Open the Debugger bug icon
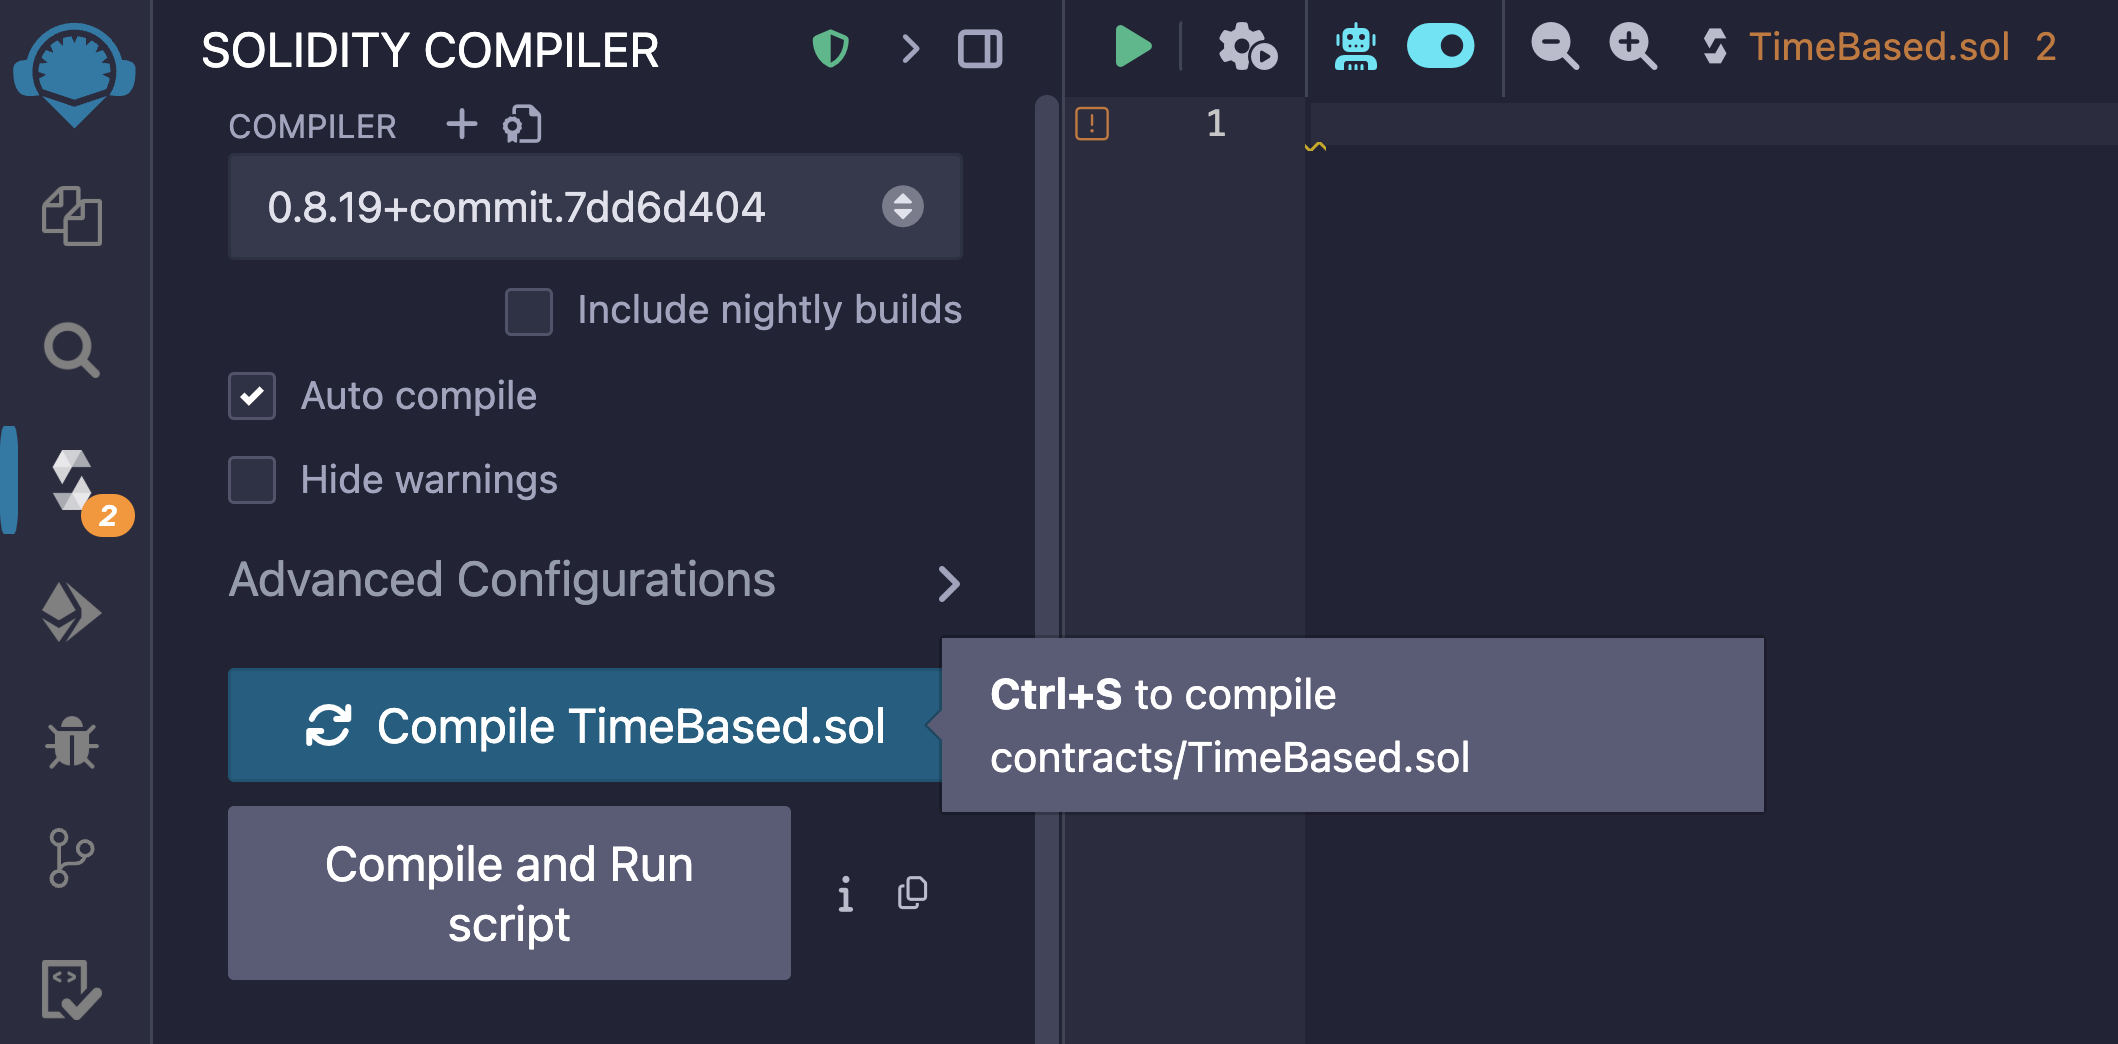 [72, 744]
